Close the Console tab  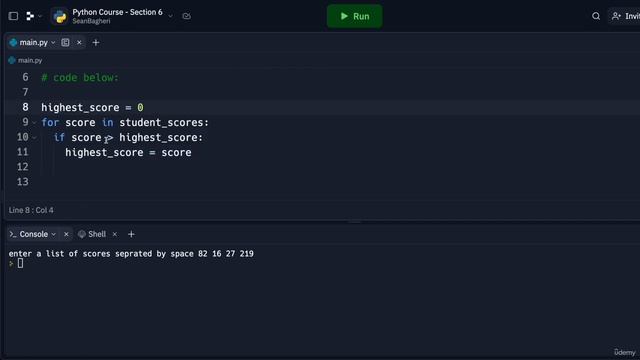pyautogui.click(x=66, y=234)
